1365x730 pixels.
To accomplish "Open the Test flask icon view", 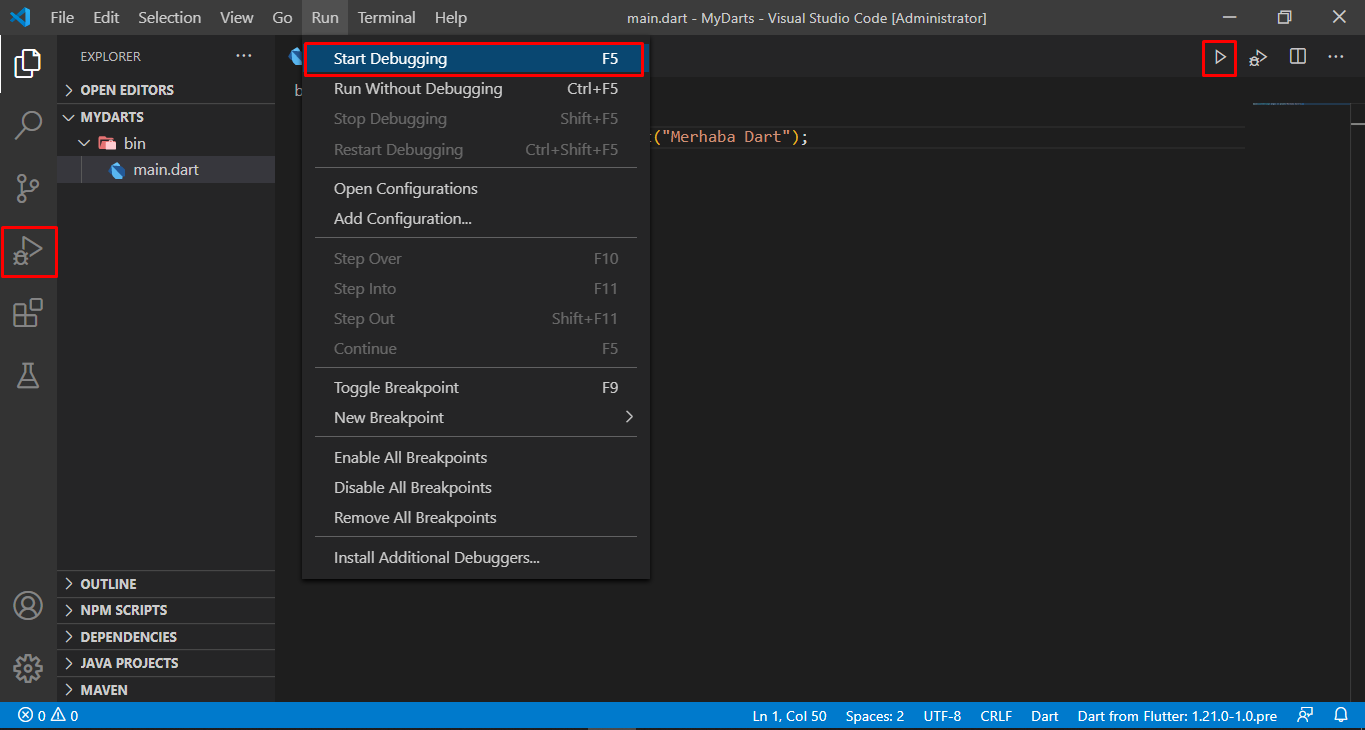I will click(28, 376).
